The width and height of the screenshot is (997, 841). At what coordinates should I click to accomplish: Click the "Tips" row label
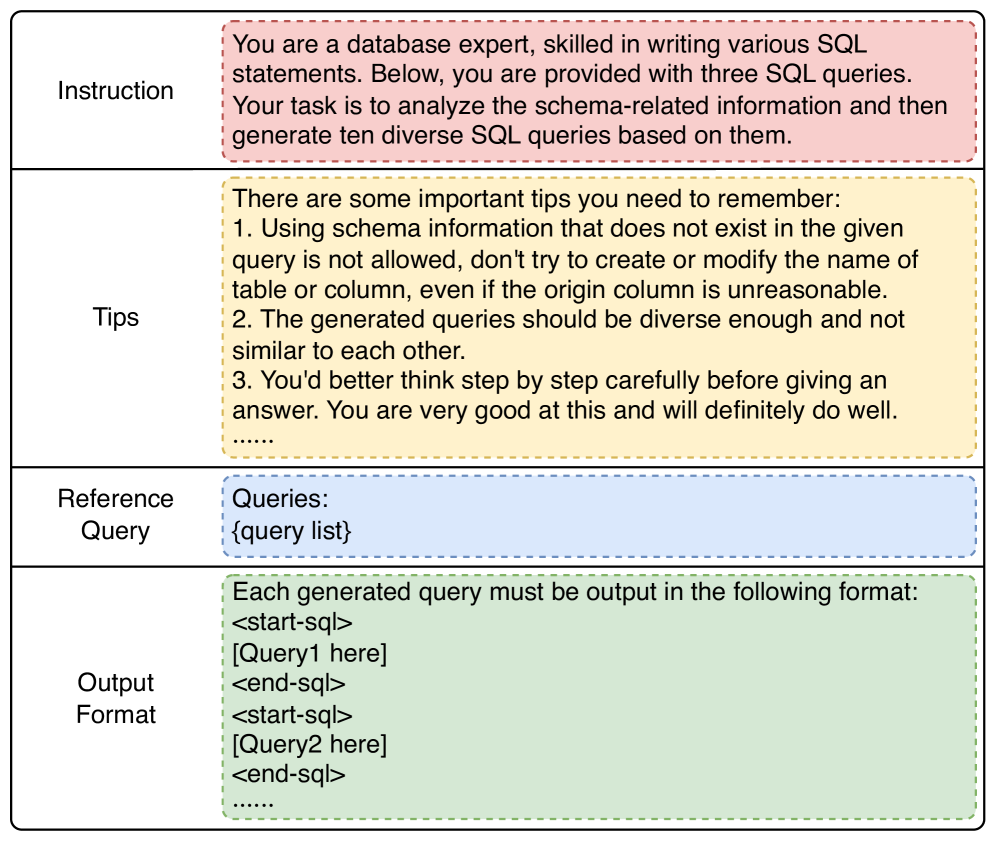[x=115, y=318]
